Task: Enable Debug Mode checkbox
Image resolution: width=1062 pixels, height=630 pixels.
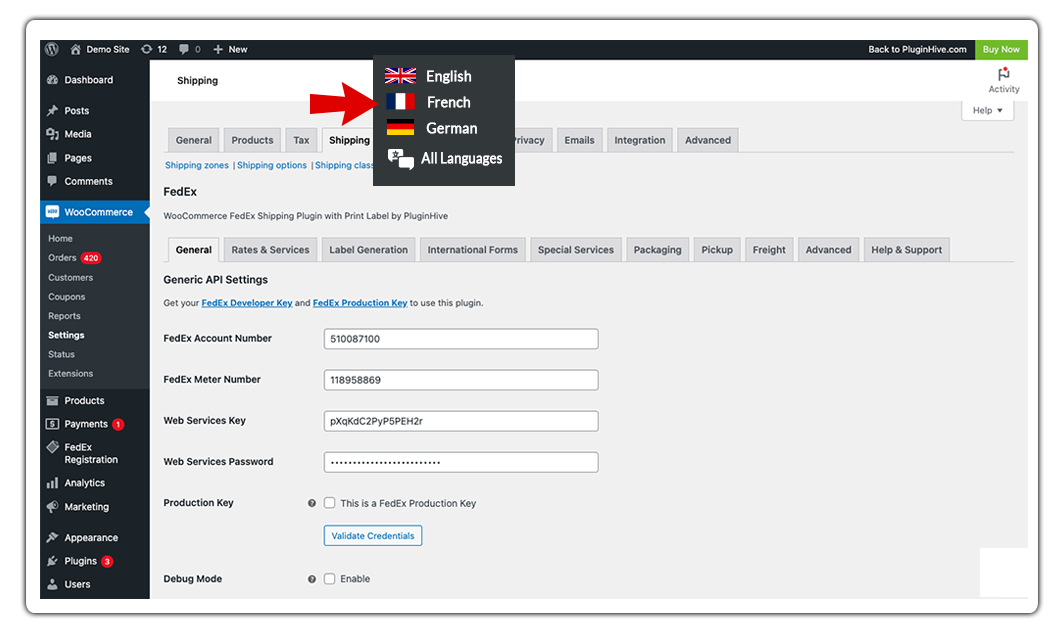Action: 329,579
